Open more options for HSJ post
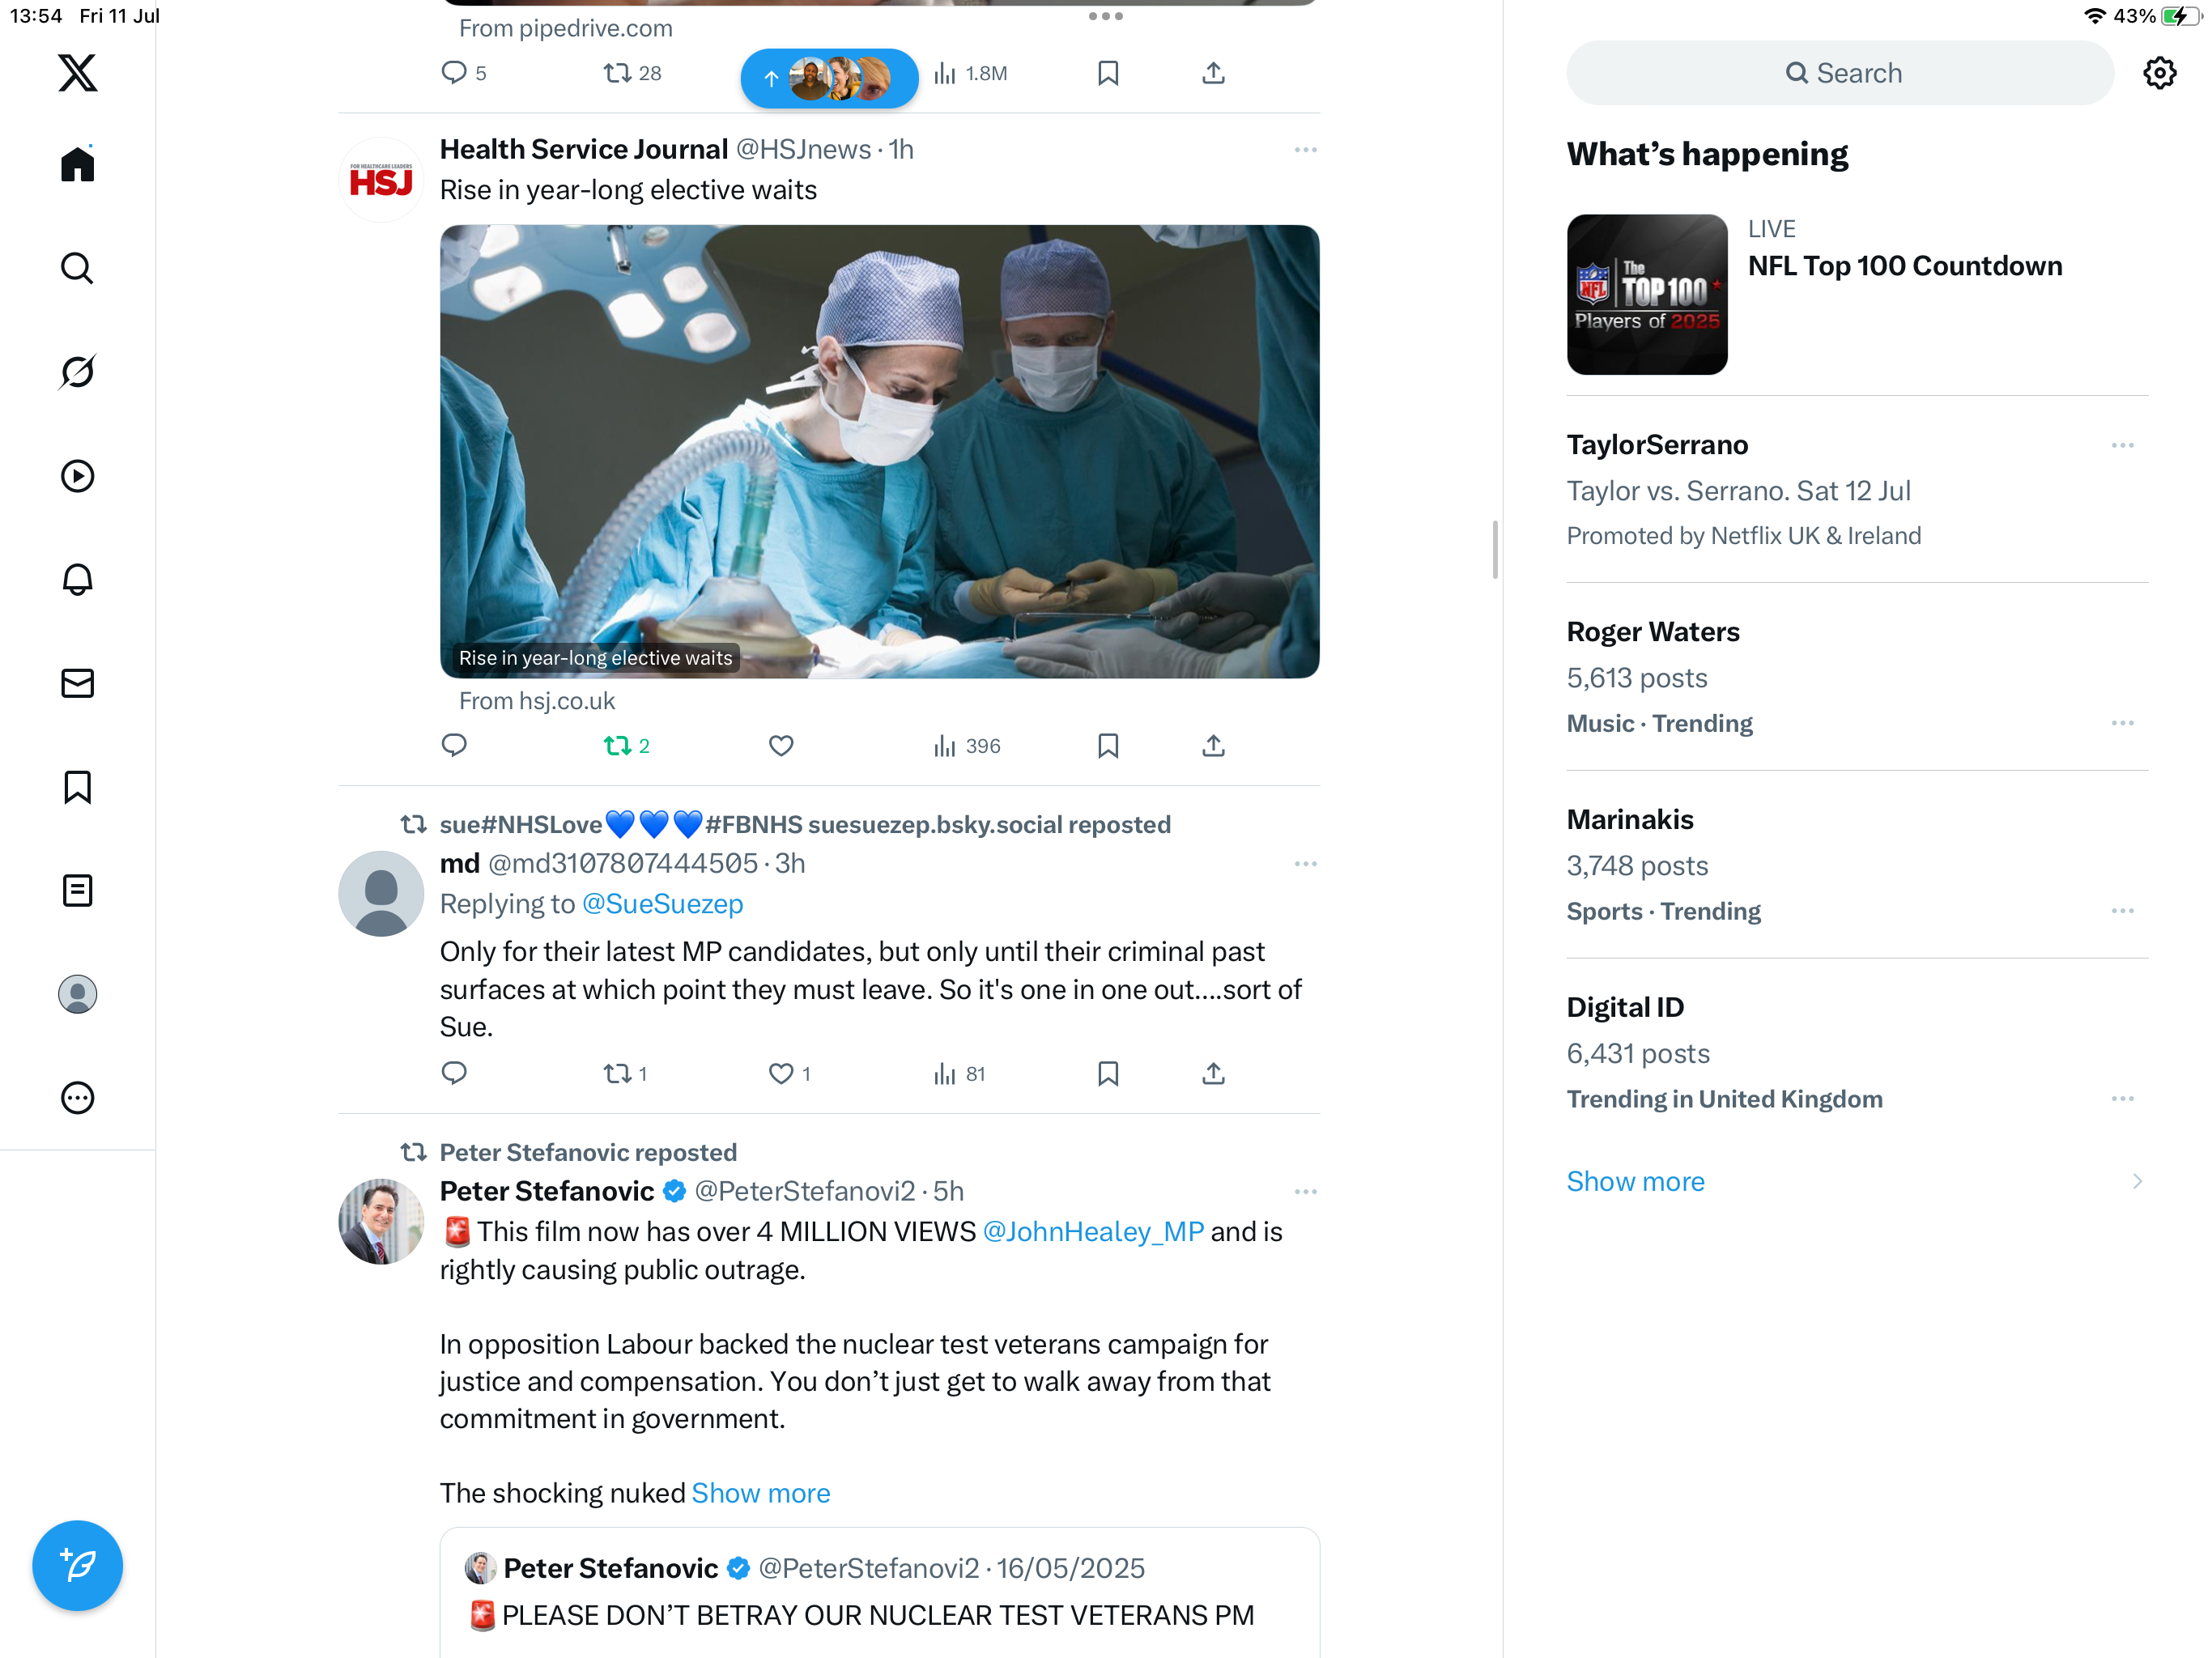 coord(1305,150)
